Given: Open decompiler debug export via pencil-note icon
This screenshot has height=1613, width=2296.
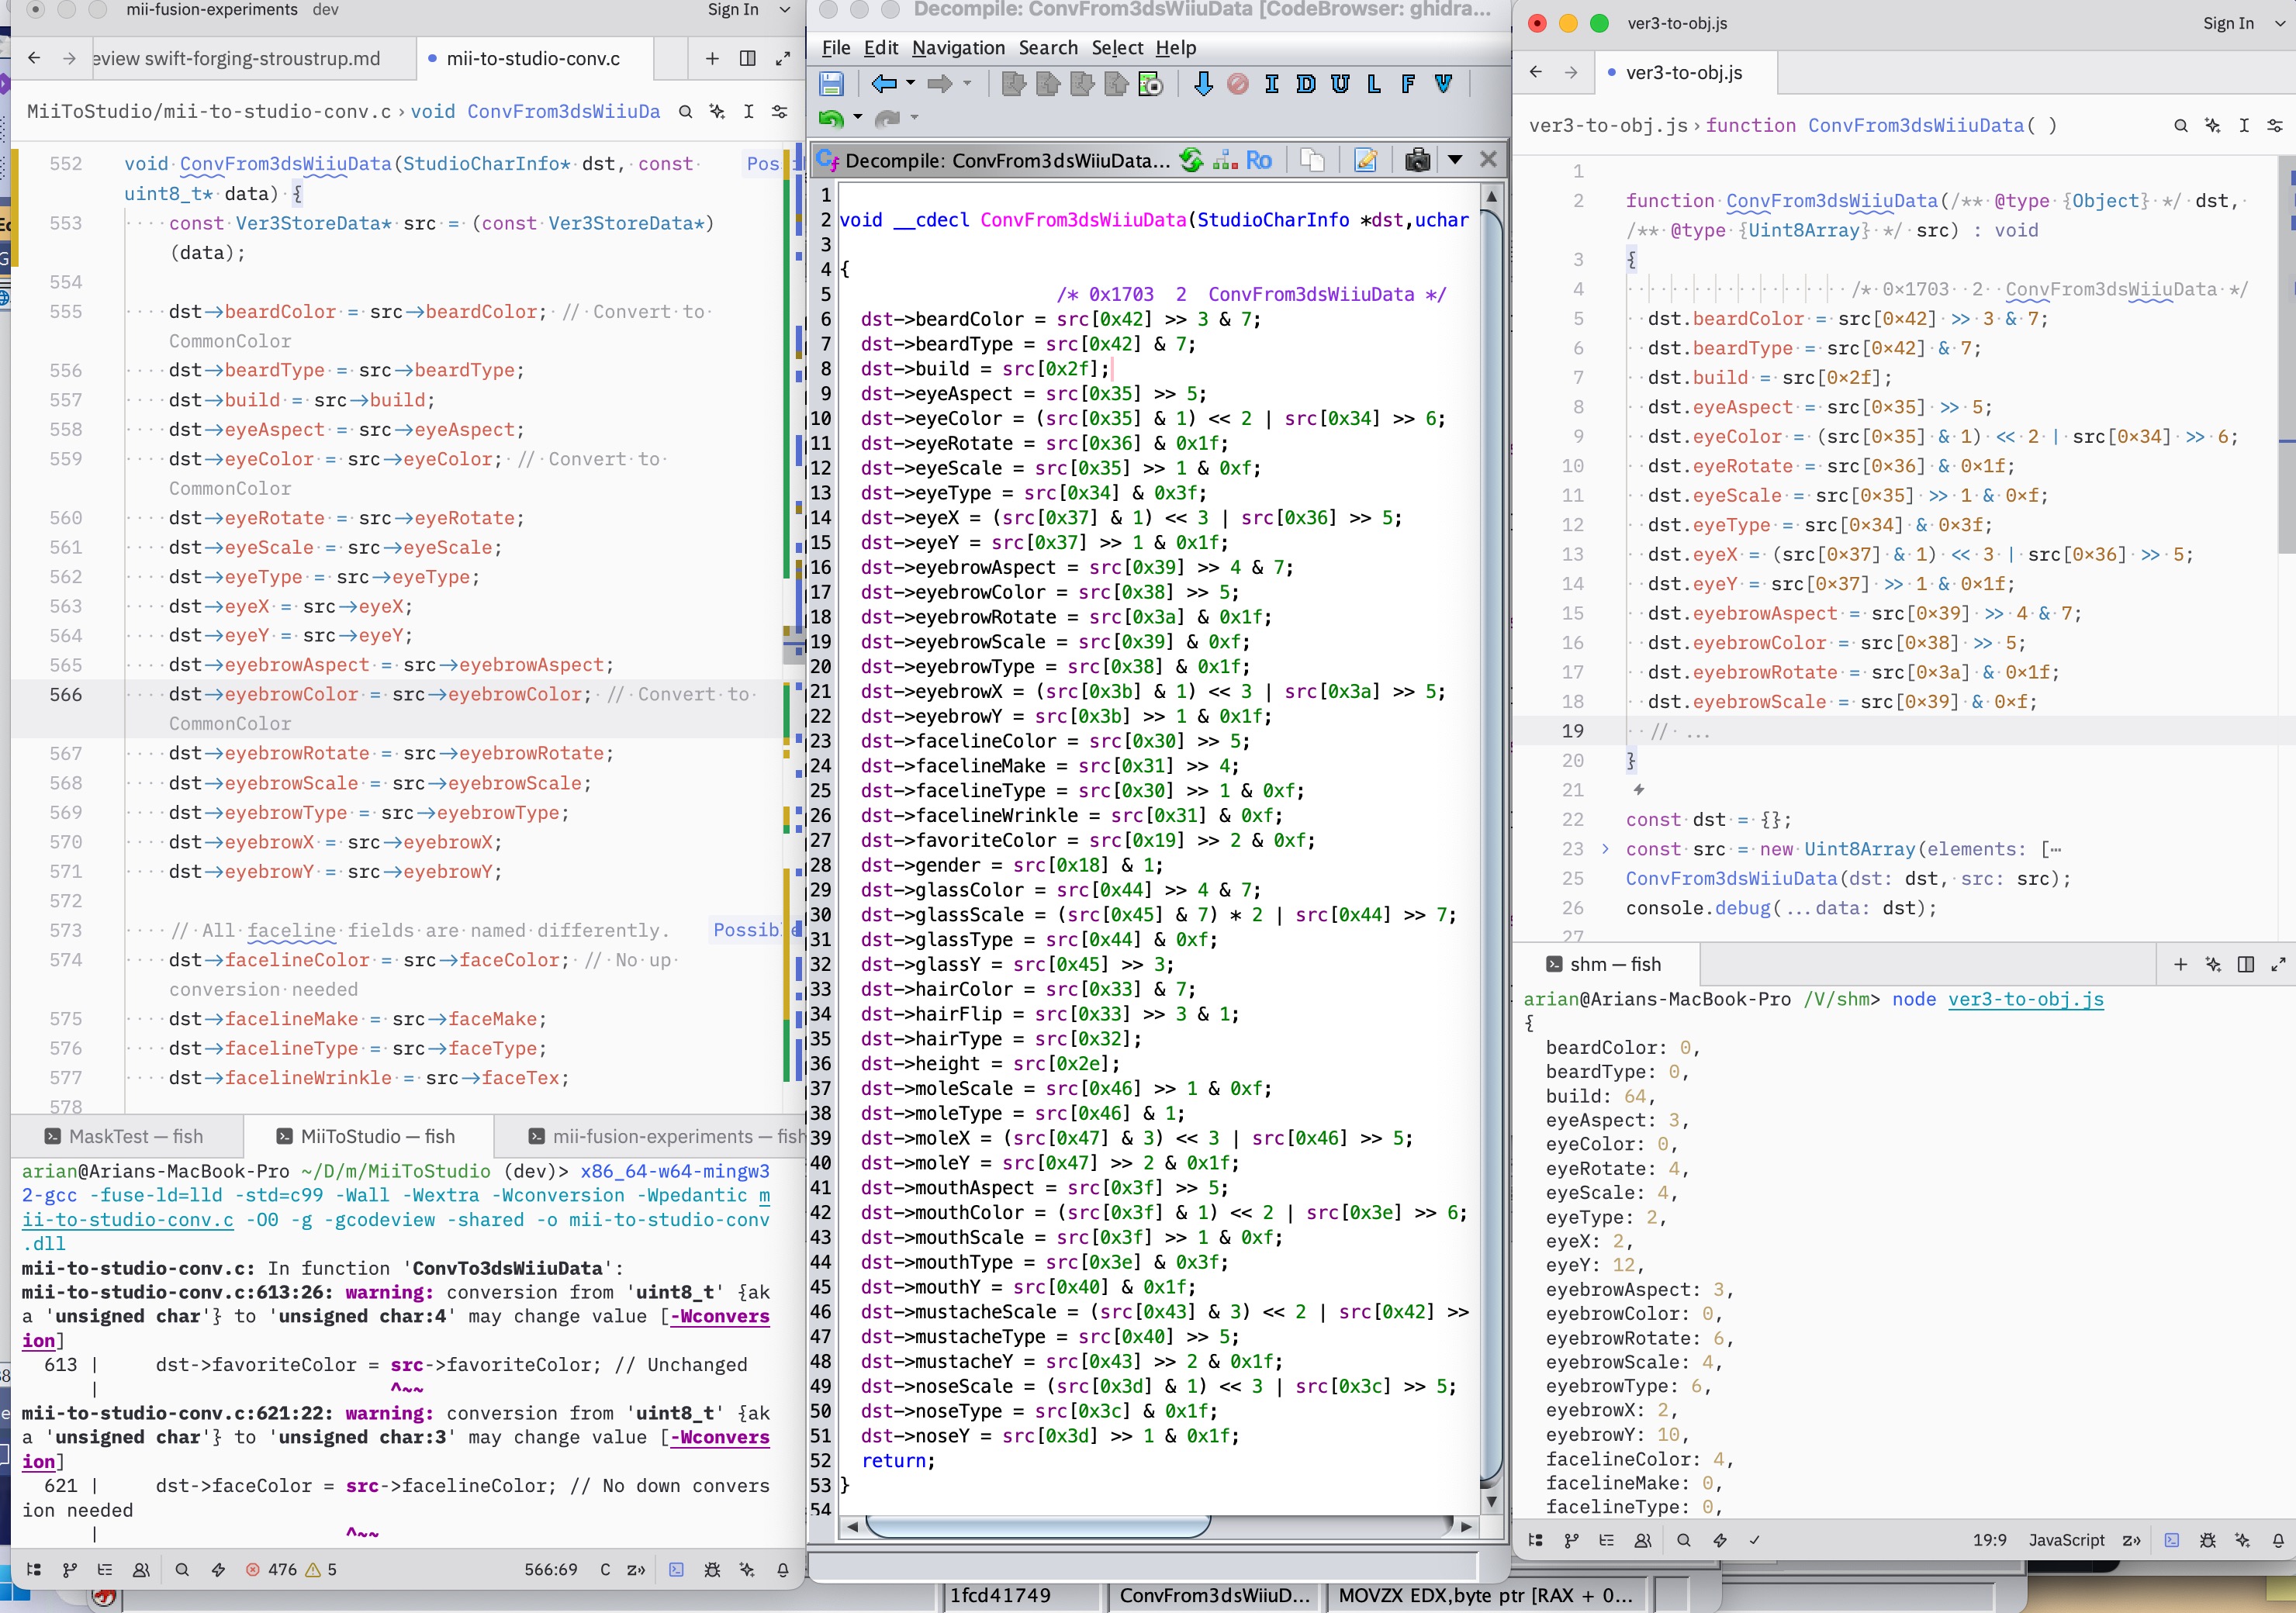Looking at the screenshot, I should pyautogui.click(x=1365, y=160).
